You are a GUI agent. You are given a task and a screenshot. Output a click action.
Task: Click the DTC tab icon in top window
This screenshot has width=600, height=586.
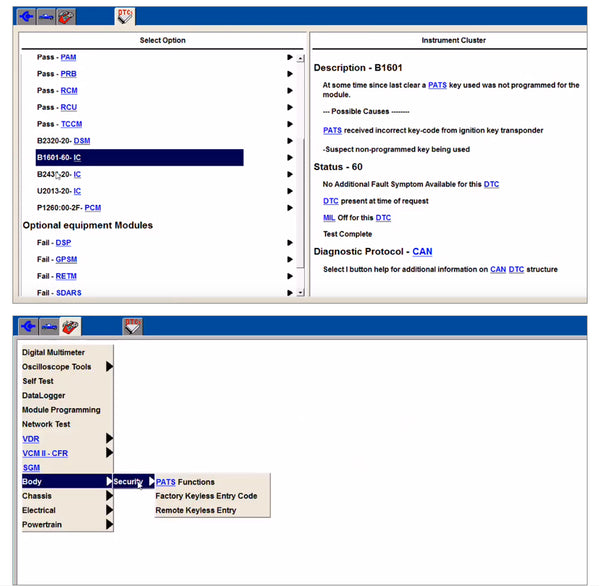coord(126,15)
